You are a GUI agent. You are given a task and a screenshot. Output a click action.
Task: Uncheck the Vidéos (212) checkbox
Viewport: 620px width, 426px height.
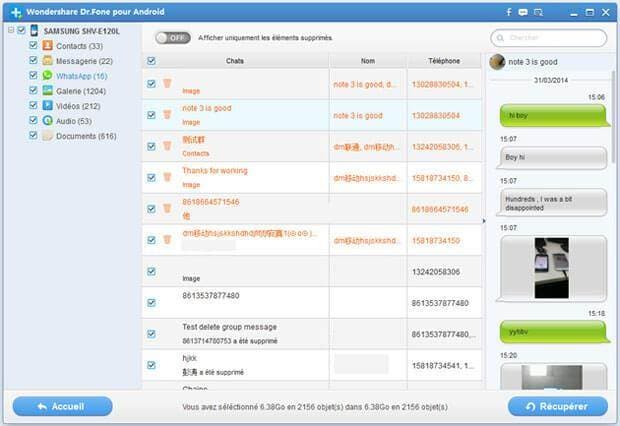tap(33, 105)
